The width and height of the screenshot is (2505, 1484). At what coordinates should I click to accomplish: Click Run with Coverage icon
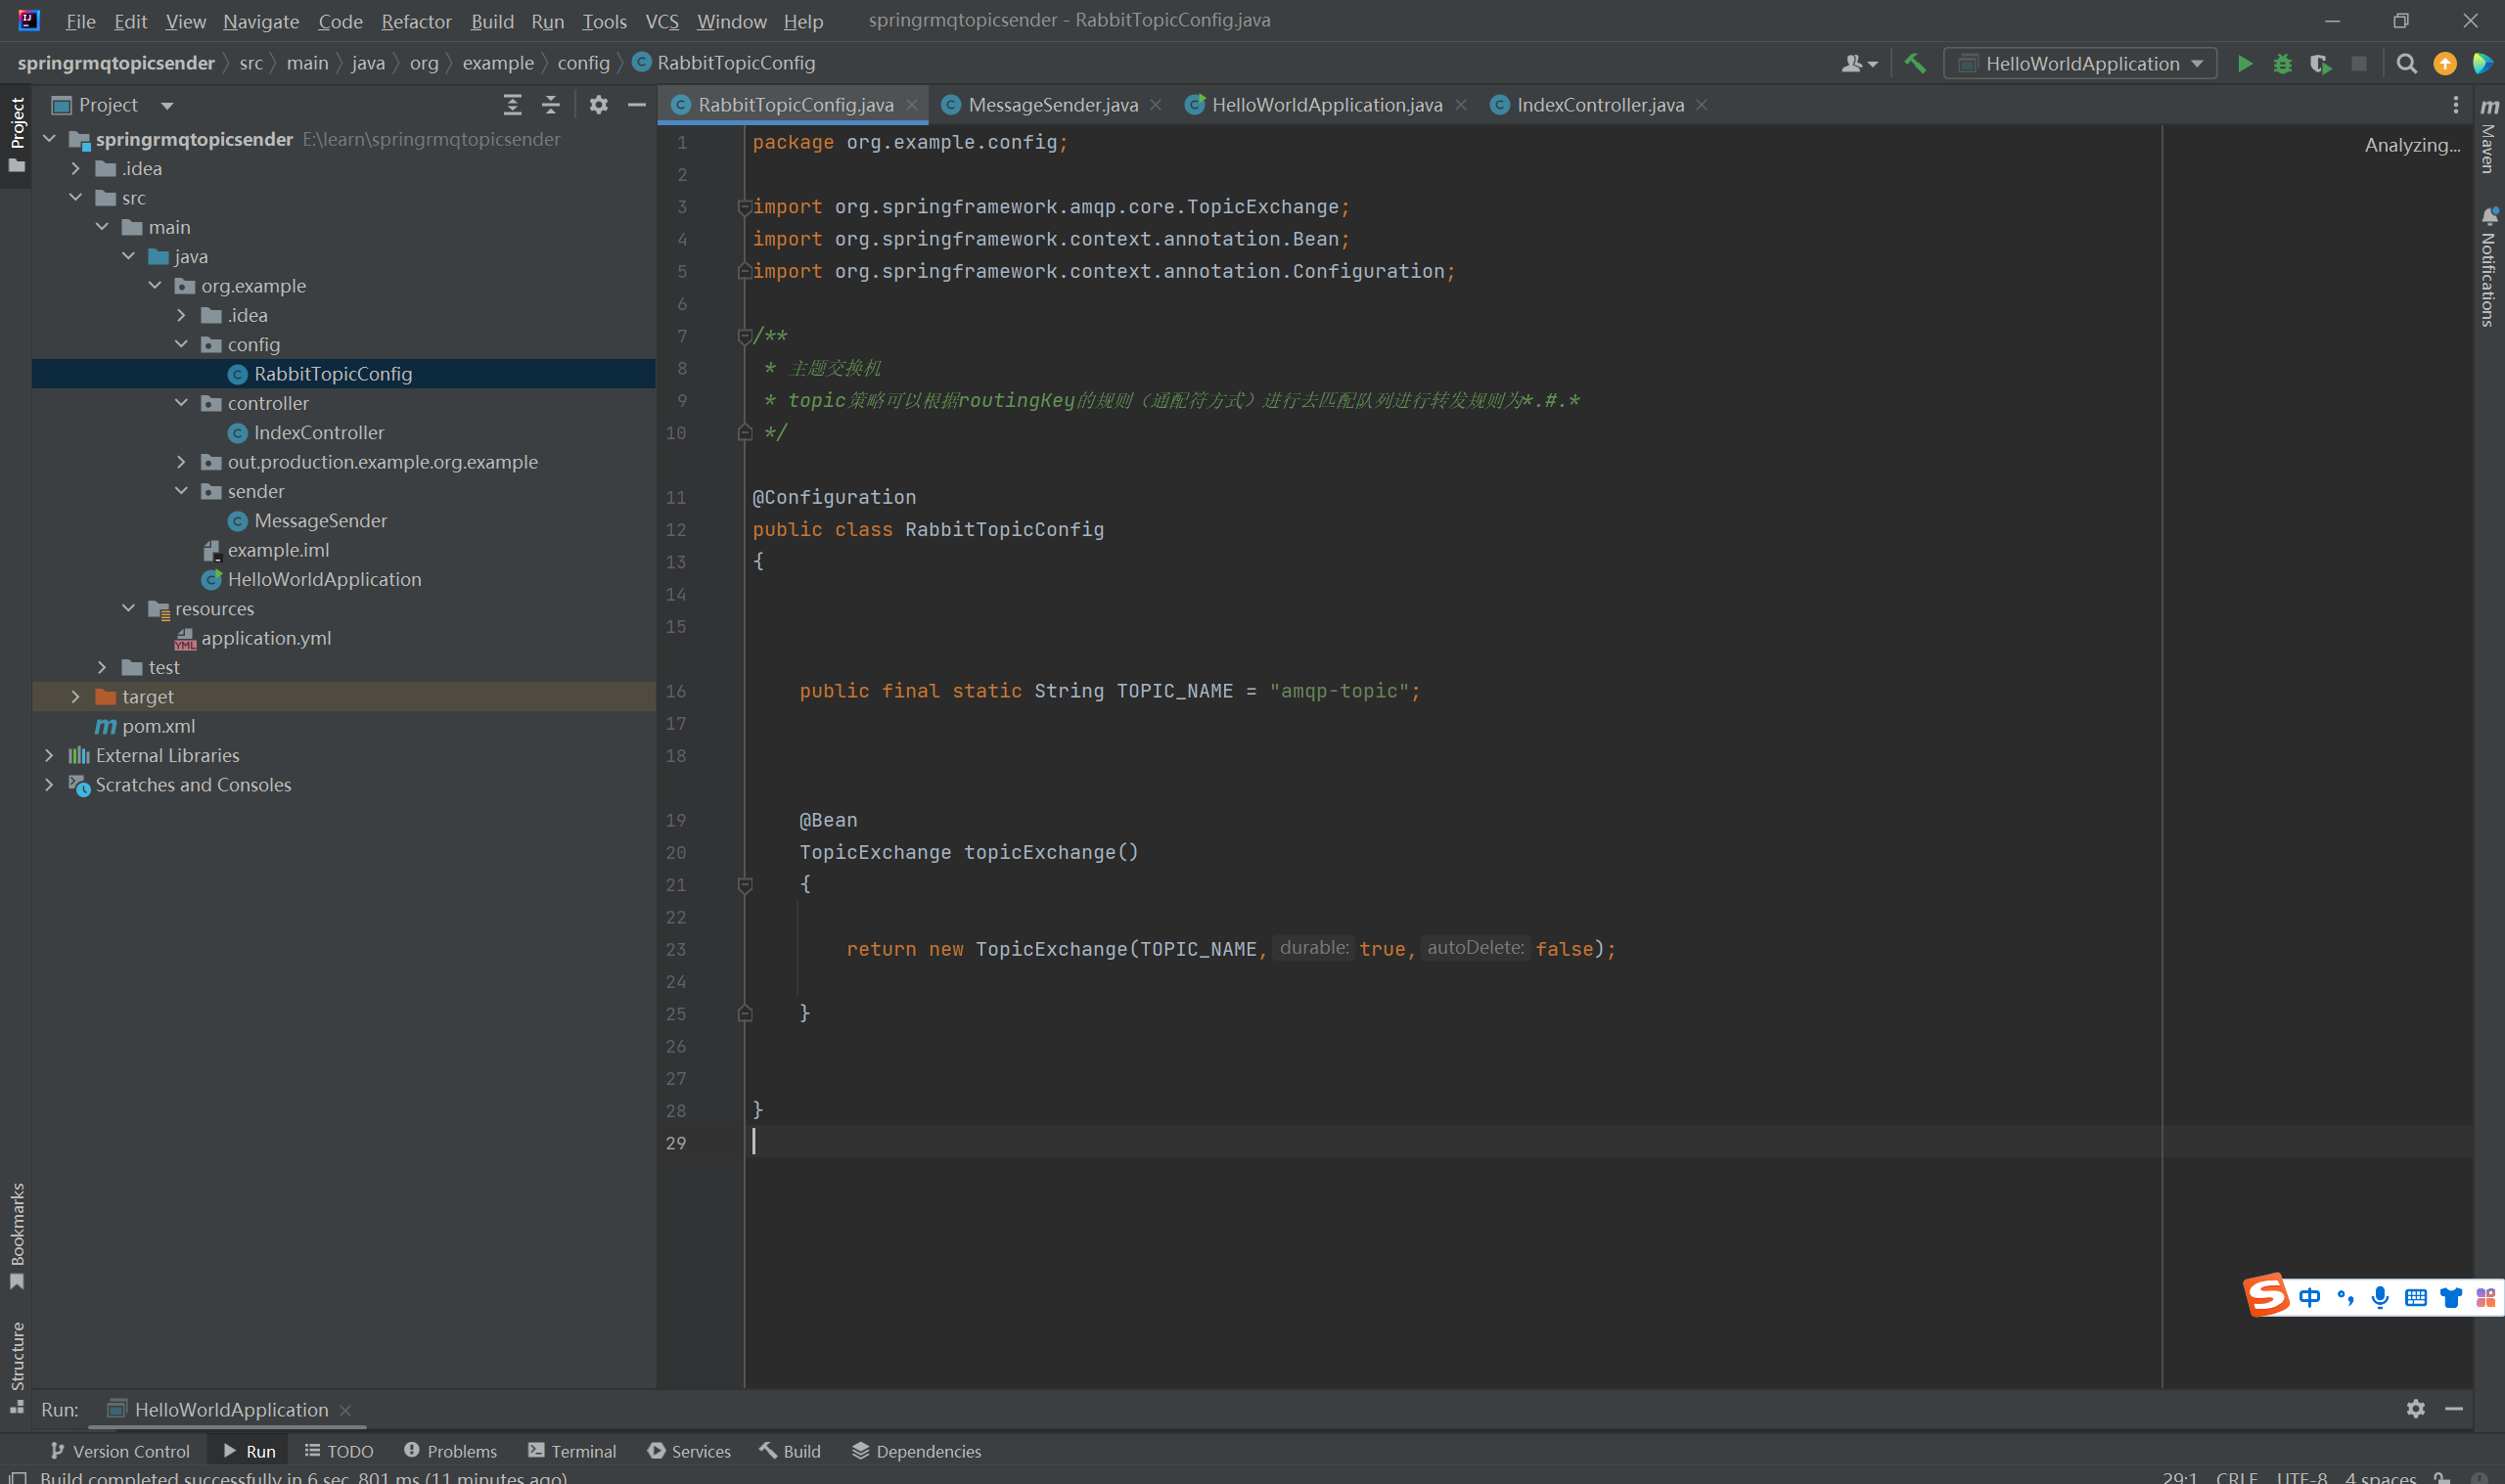[x=2321, y=64]
